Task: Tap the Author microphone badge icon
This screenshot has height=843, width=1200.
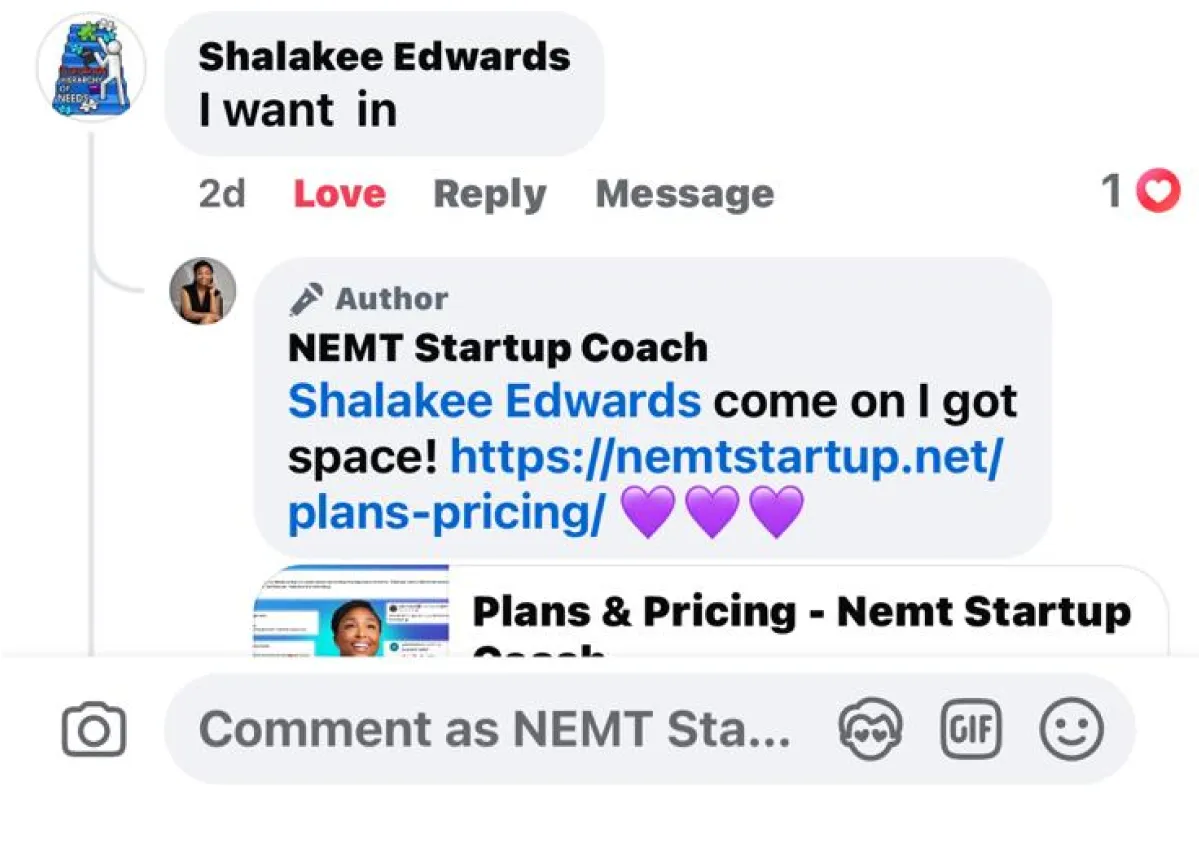Action: pos(306,298)
